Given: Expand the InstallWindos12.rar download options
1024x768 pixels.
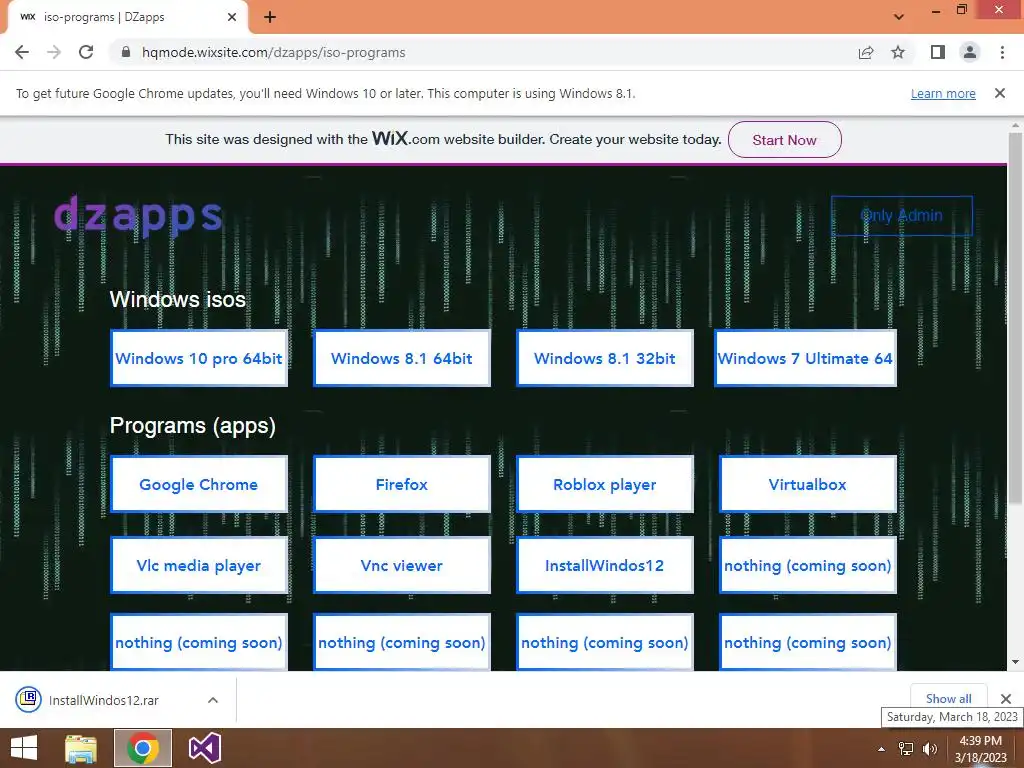Looking at the screenshot, I should (x=213, y=700).
